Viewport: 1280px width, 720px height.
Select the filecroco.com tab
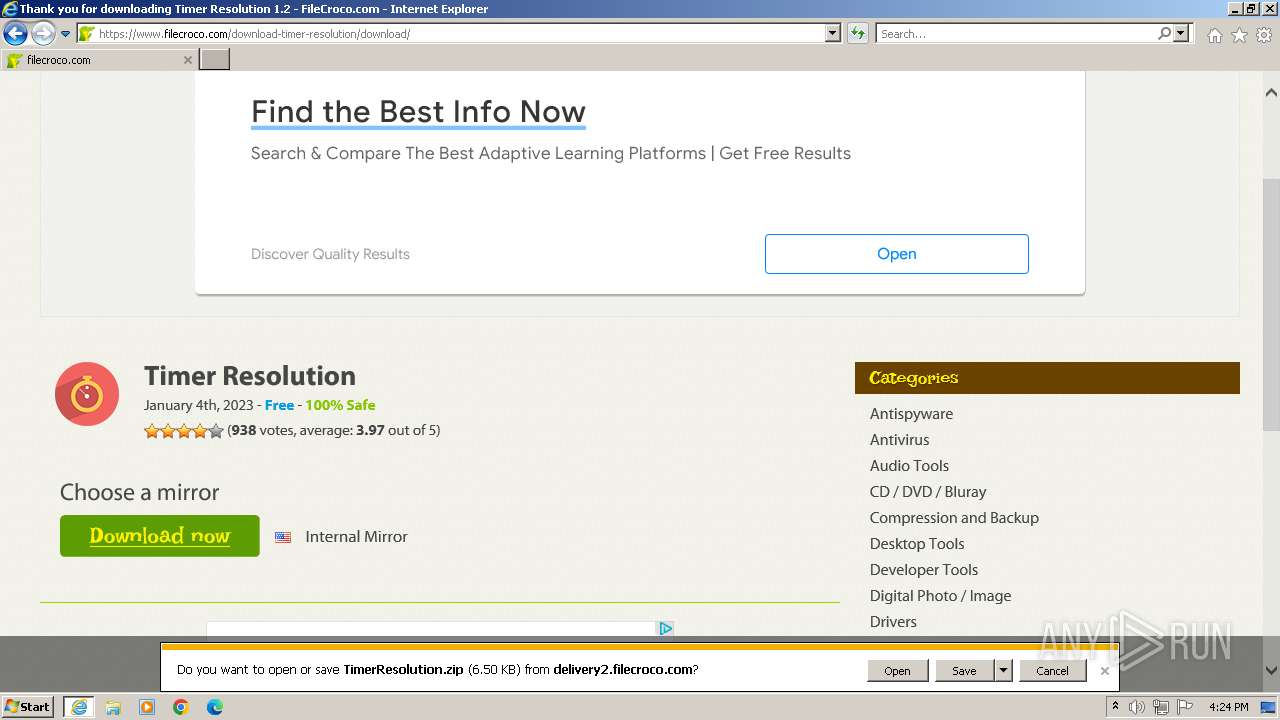[x=99, y=60]
